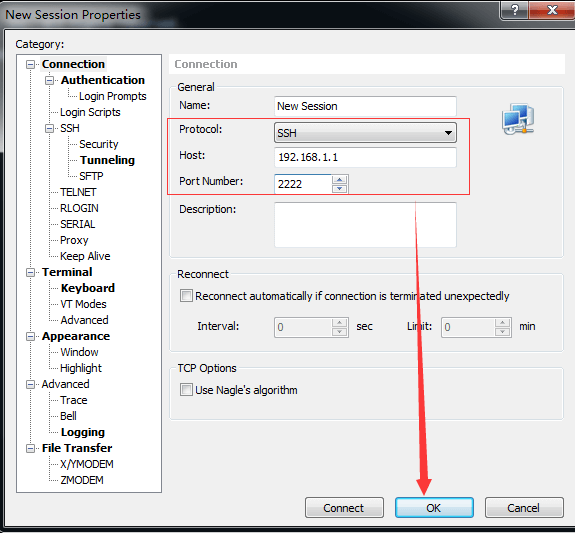Collapse the Terminal tree node
This screenshot has width=575, height=533.
[x=30, y=273]
